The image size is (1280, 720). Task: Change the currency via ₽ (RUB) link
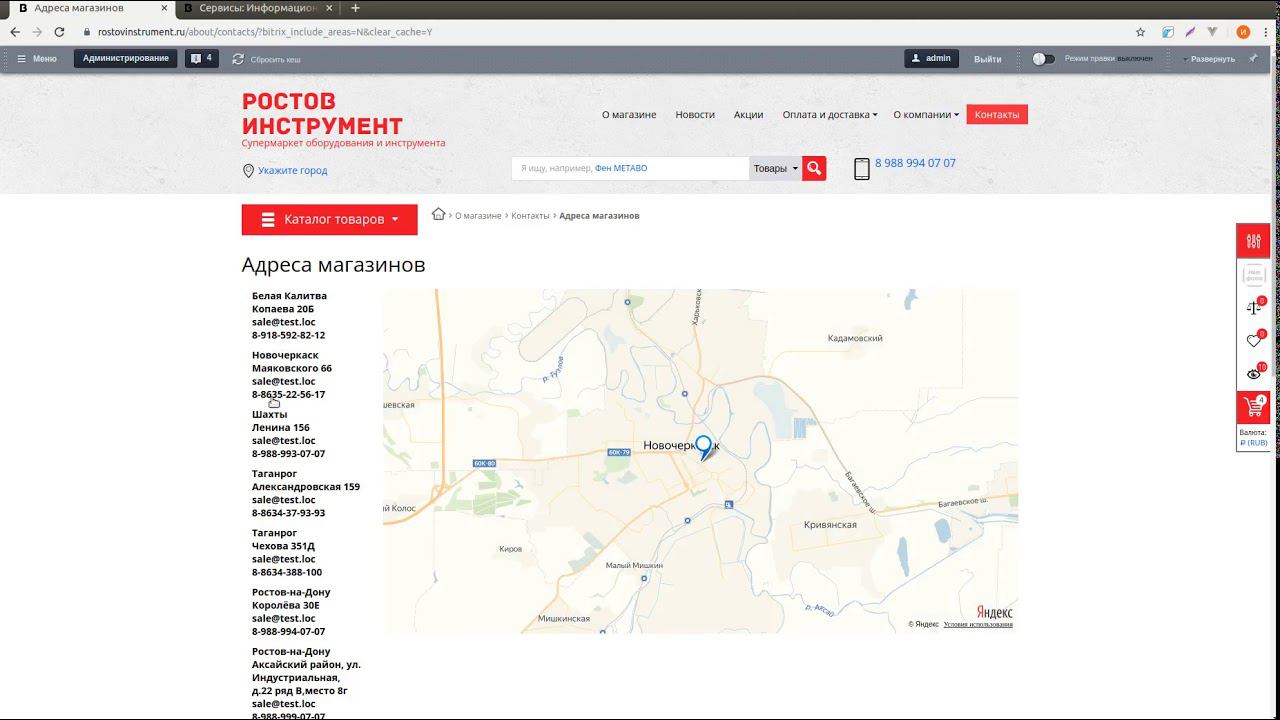[x=1253, y=443]
